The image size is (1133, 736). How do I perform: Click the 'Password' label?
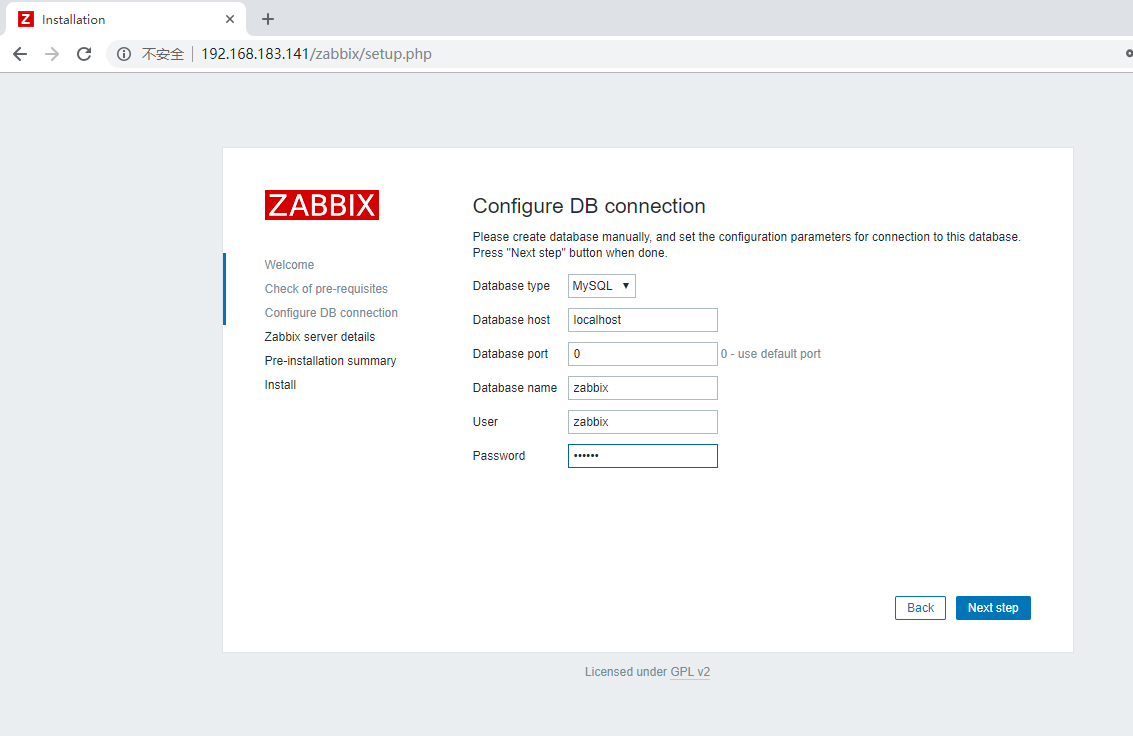click(x=499, y=456)
